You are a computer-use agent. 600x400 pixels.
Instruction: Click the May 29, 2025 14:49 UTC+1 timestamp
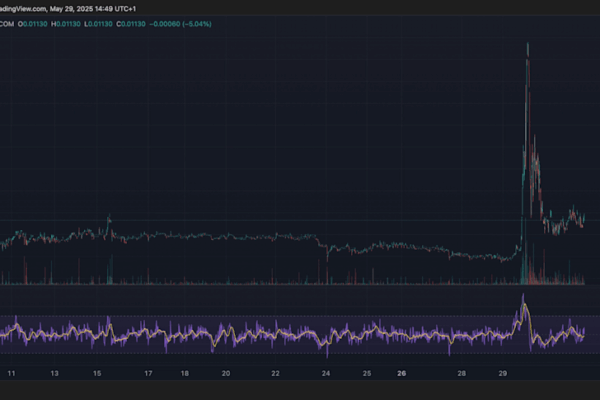pyautogui.click(x=93, y=8)
